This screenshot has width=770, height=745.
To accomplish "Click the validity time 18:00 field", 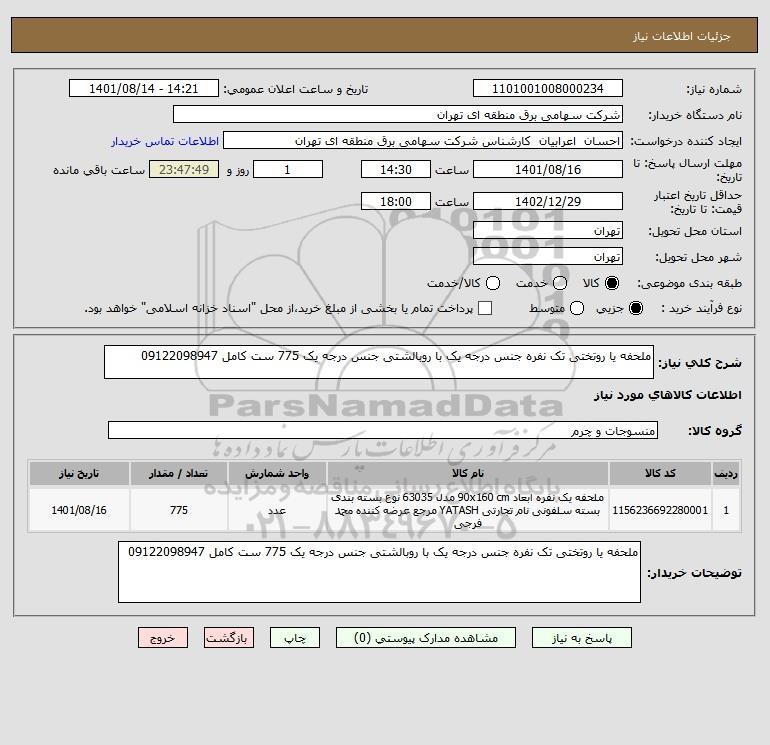I will point(396,201).
